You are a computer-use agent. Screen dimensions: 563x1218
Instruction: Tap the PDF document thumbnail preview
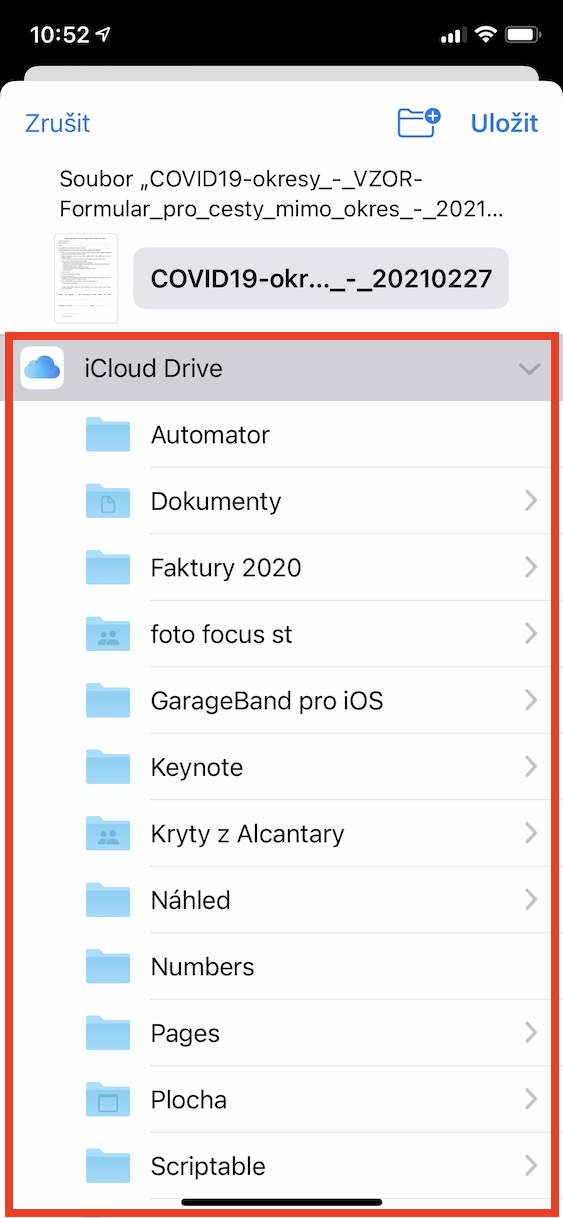(x=86, y=279)
